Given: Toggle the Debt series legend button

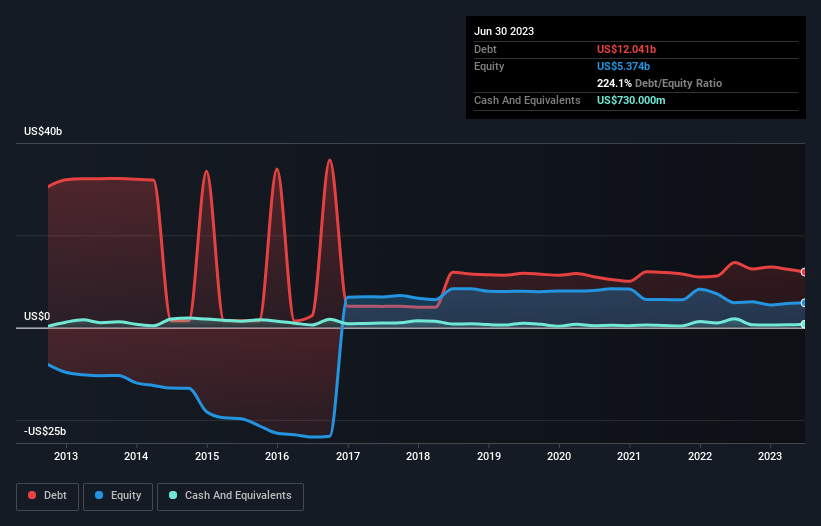Looking at the screenshot, I should coord(48,496).
